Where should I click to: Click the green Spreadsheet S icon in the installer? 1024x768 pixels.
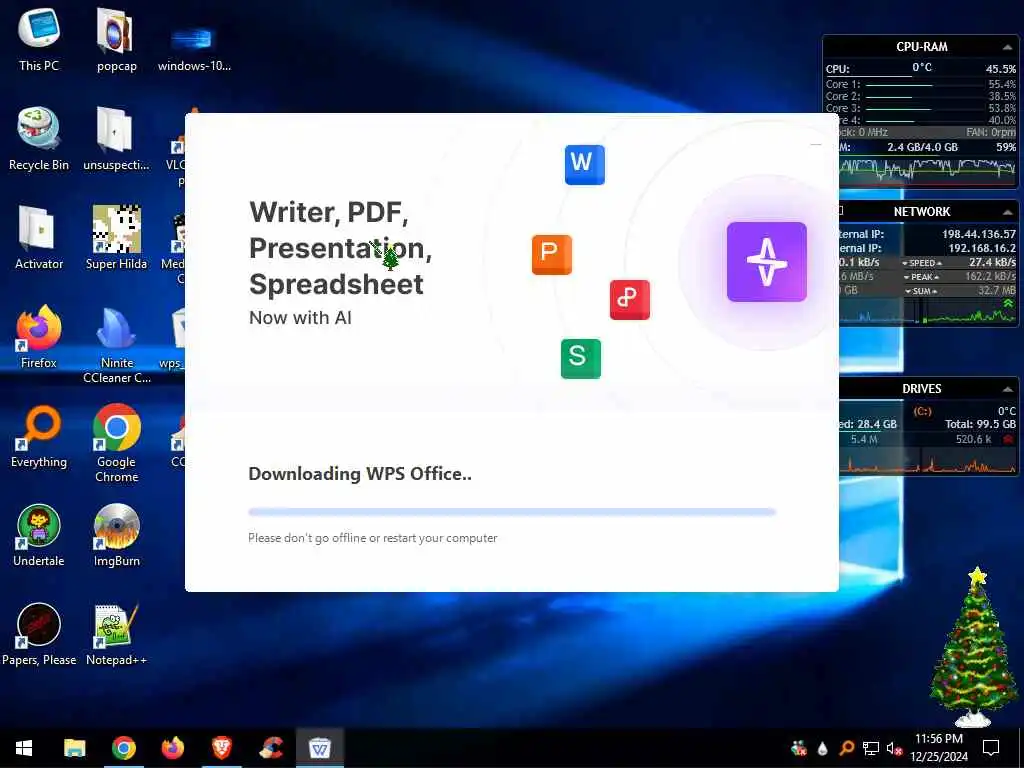(x=581, y=358)
